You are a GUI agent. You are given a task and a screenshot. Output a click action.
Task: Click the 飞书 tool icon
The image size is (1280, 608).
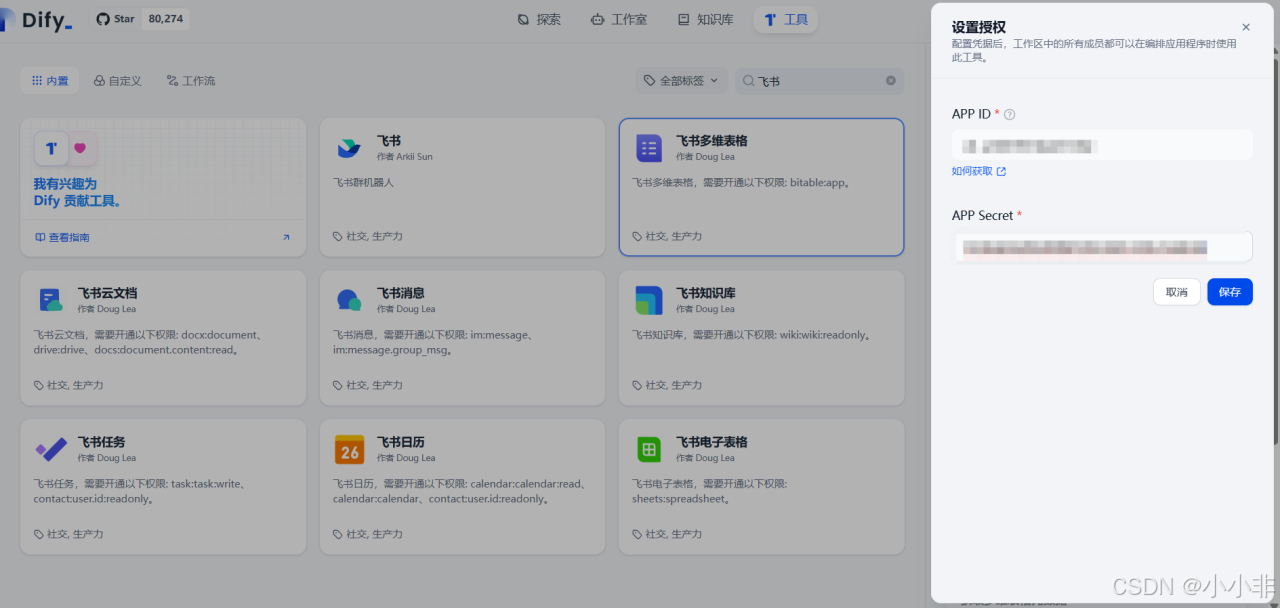[x=349, y=148]
